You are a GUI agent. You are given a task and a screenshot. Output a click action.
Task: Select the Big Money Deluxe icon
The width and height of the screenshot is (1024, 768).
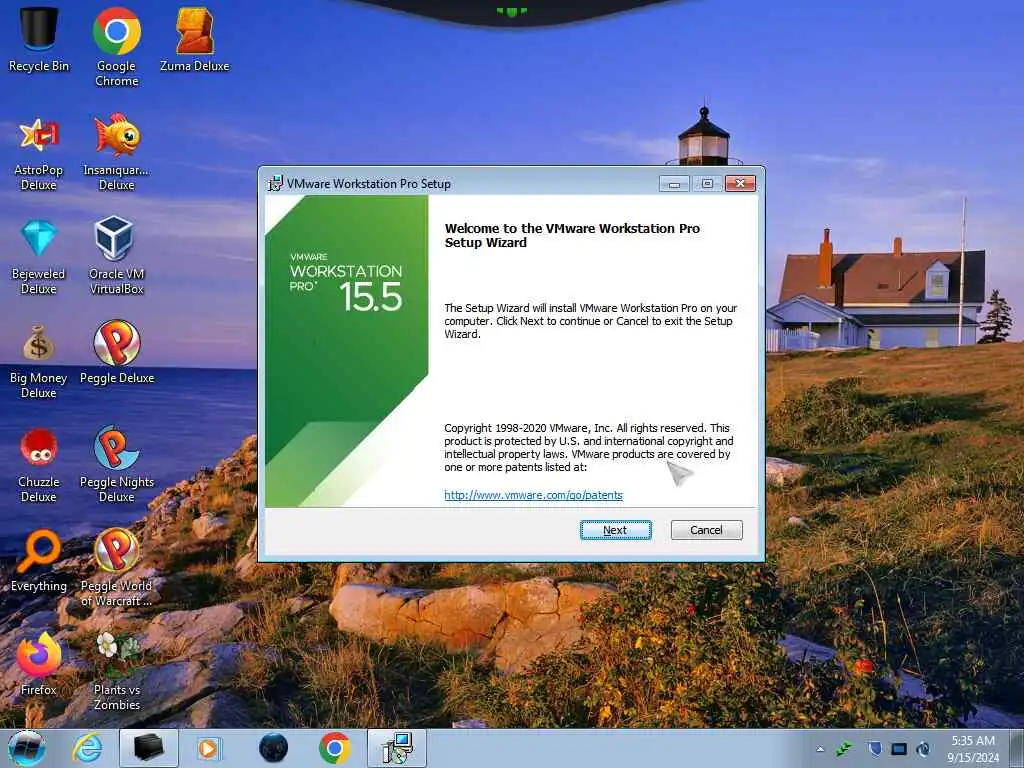pyautogui.click(x=39, y=361)
